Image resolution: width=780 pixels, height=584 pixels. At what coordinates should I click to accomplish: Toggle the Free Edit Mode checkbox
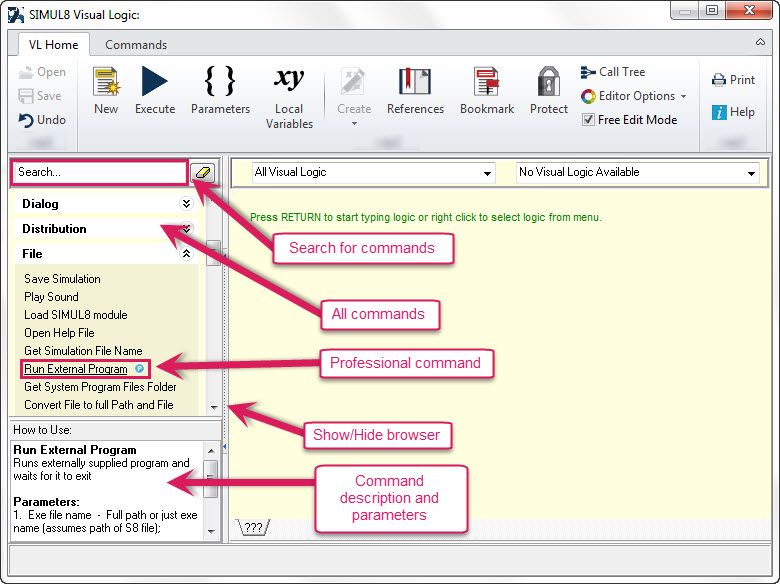(x=588, y=120)
